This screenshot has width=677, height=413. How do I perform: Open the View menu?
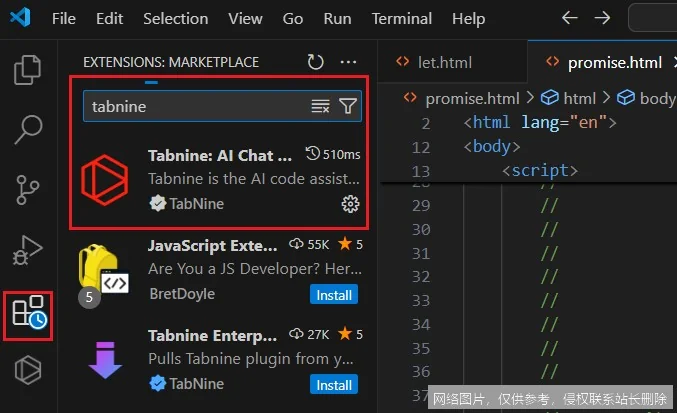tap(245, 19)
